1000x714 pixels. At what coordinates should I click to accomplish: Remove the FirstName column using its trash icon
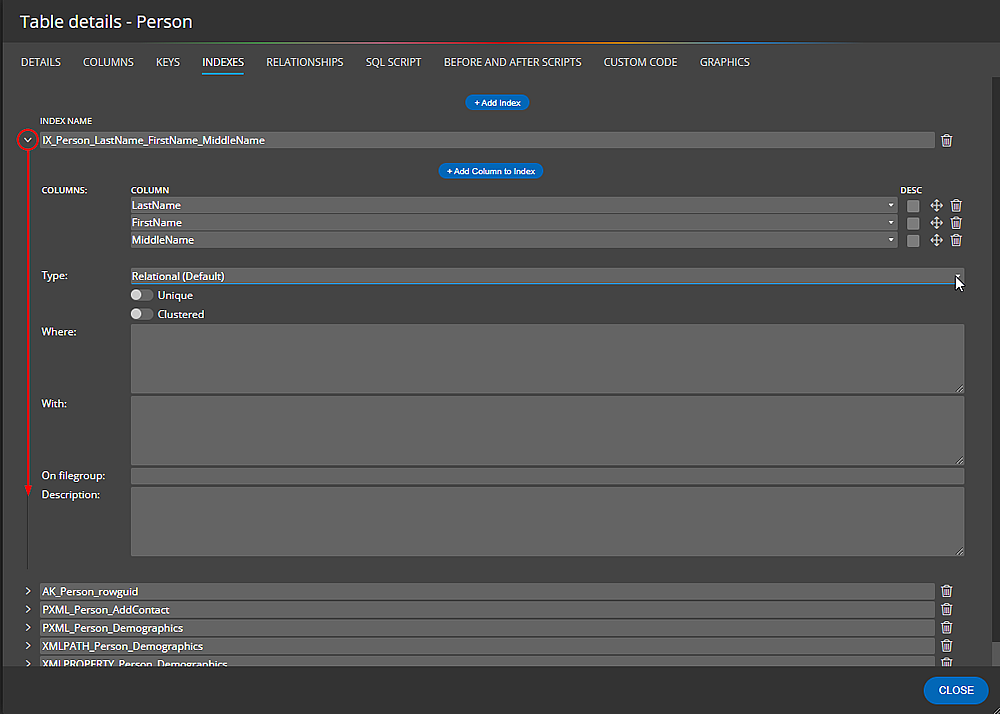pos(956,222)
